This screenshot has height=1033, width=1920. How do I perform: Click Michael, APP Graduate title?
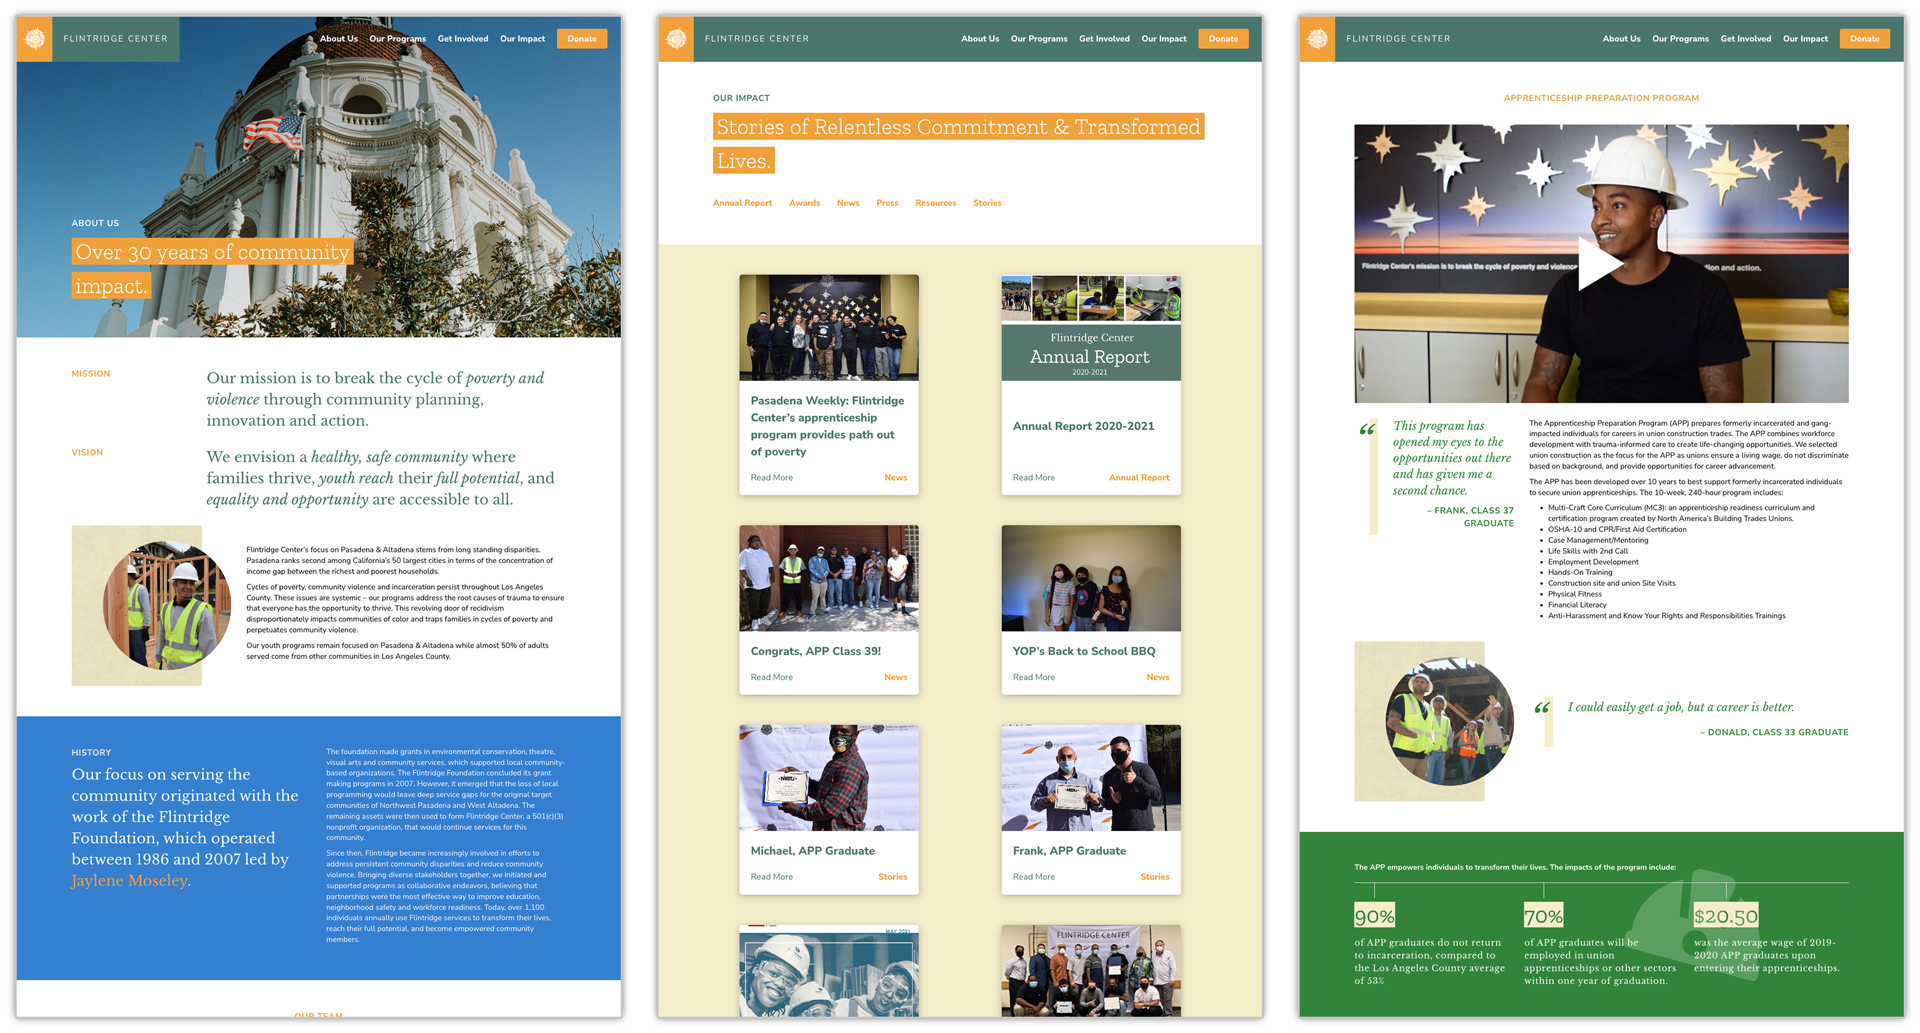[x=813, y=851]
